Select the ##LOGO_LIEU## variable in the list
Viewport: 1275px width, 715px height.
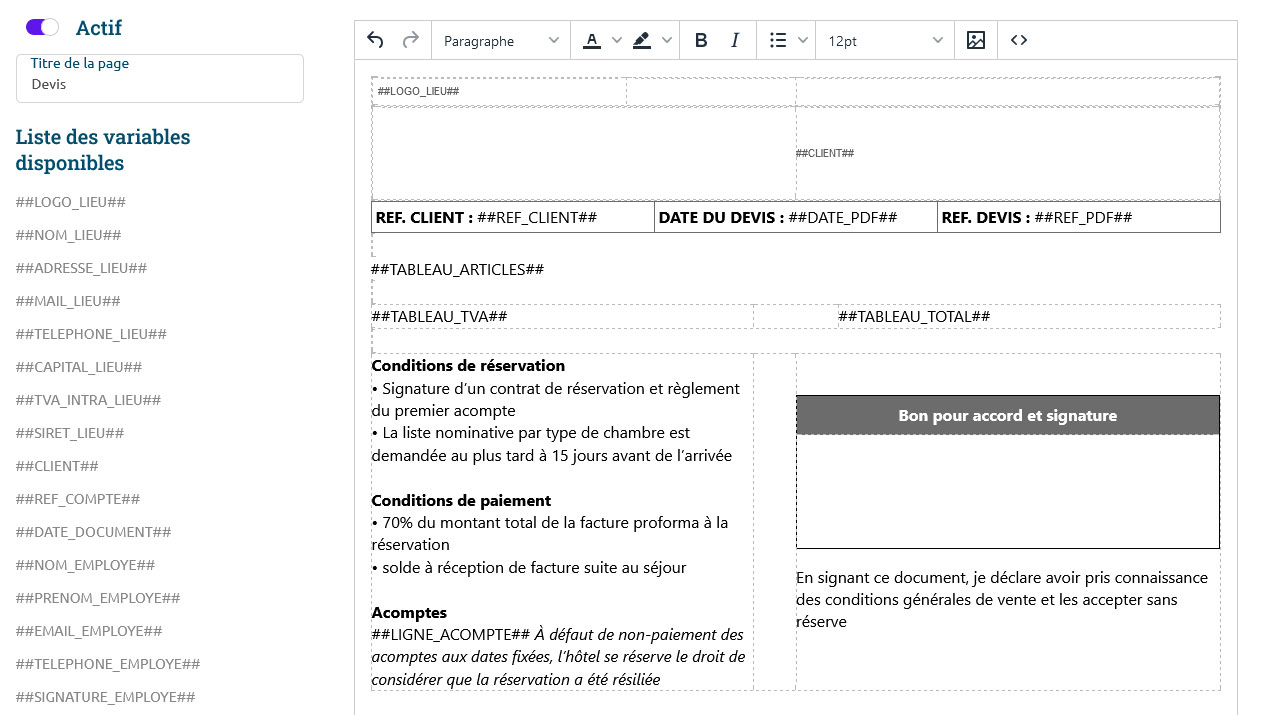click(x=71, y=202)
